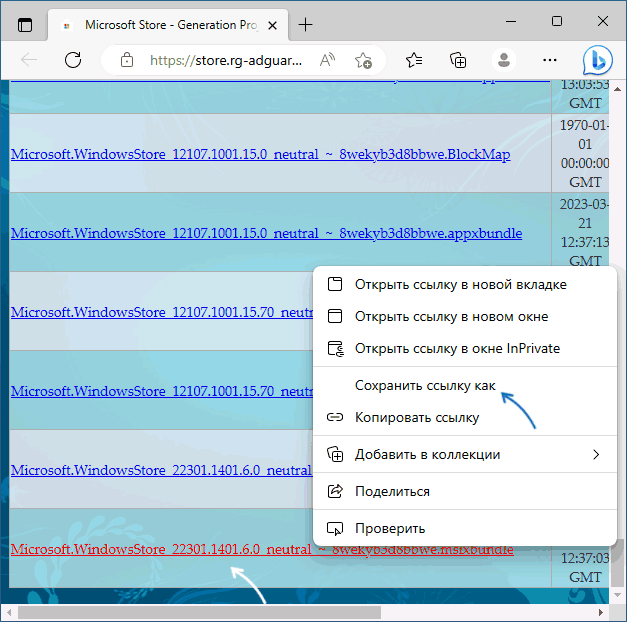
Task: Click horizontal scrollbar left arrow
Action: [x=9, y=612]
